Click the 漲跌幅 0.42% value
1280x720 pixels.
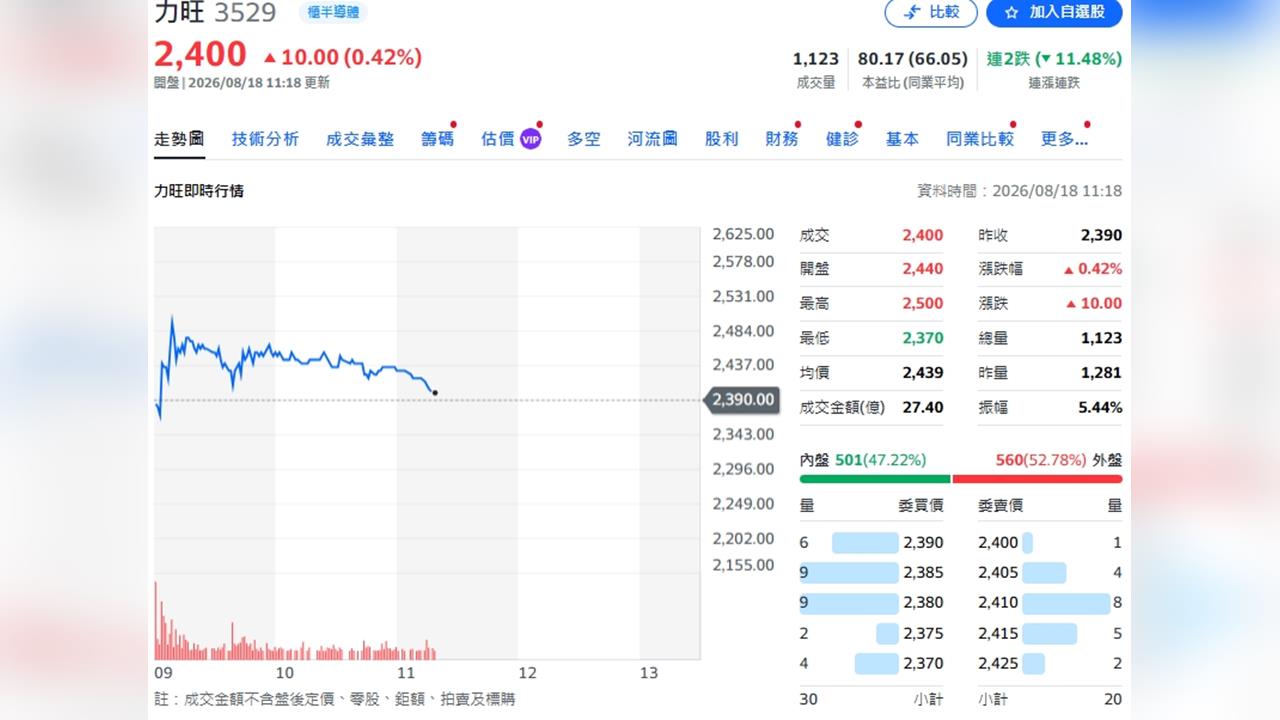[1093, 269]
